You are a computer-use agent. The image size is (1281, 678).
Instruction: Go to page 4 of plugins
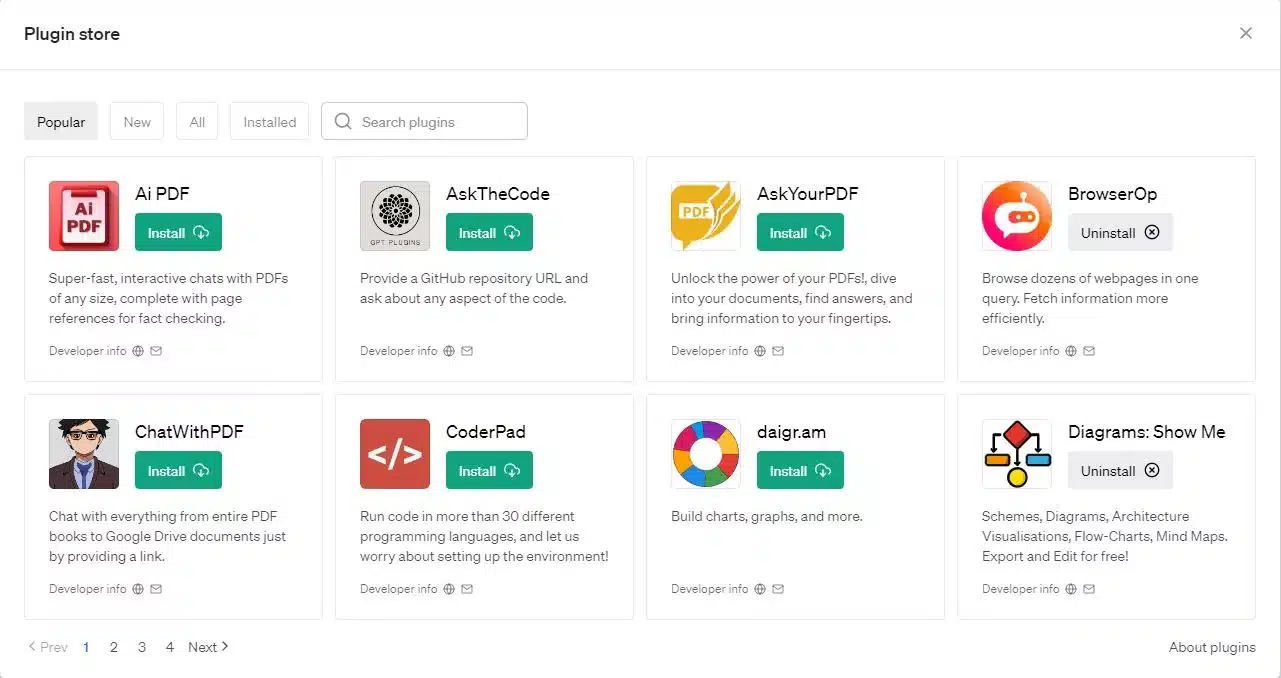pos(170,647)
